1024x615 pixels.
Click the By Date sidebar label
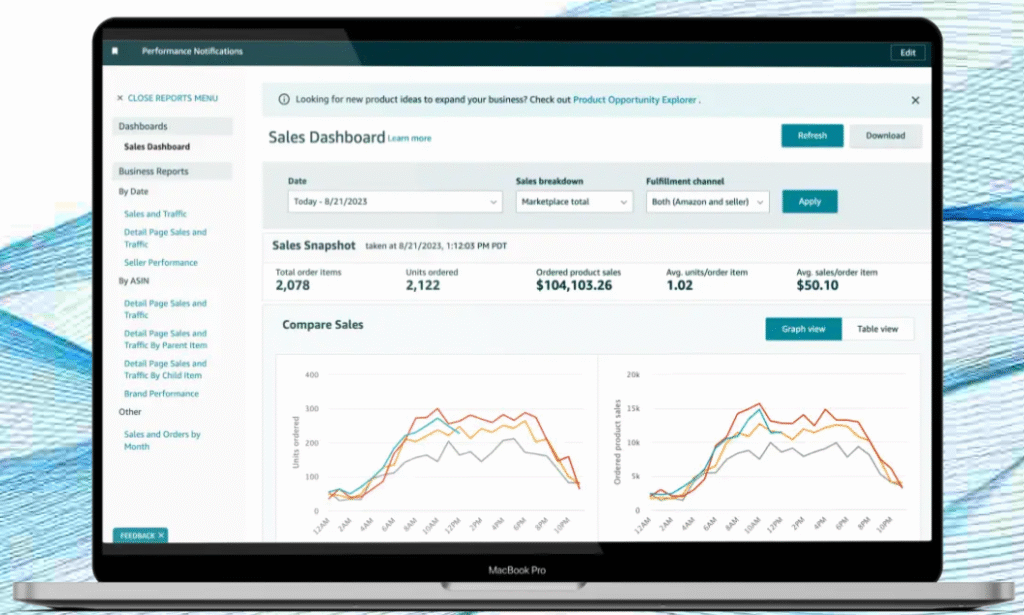[133, 191]
